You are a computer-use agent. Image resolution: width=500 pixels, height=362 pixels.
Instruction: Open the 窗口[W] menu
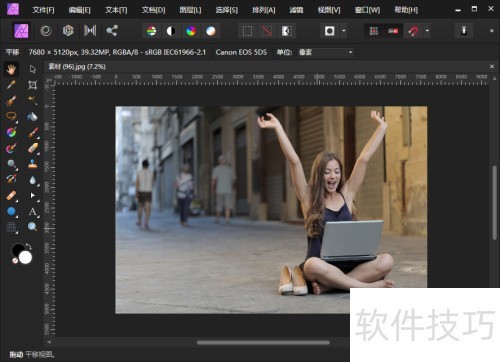coord(367,10)
